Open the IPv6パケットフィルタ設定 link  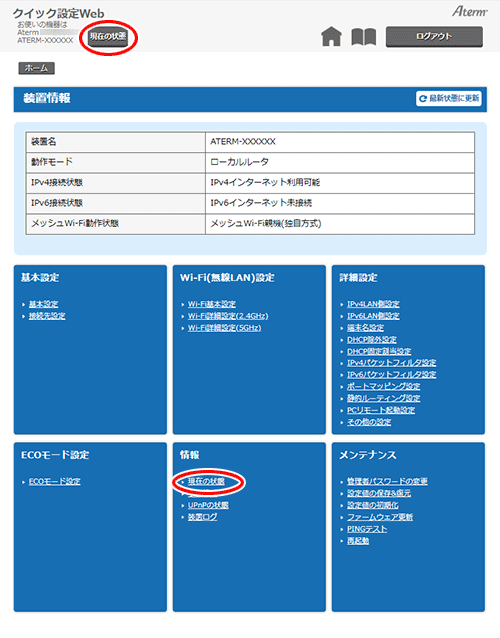point(391,374)
